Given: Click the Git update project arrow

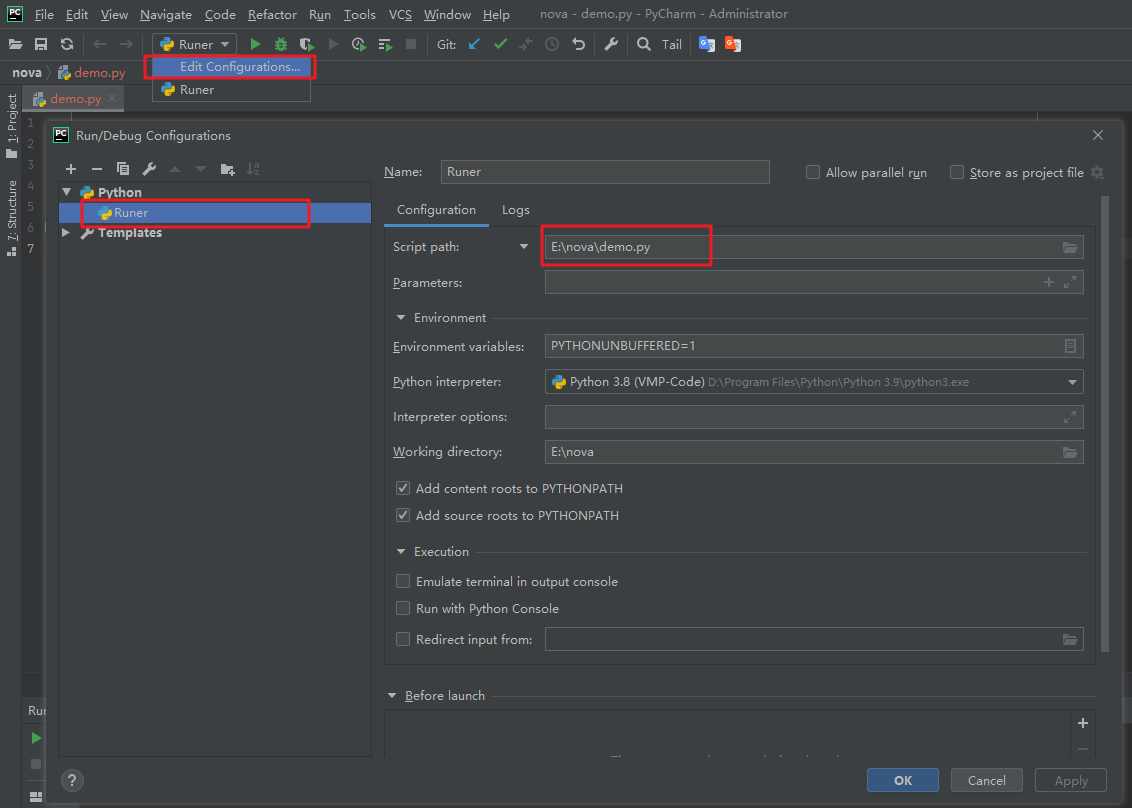Looking at the screenshot, I should [x=474, y=44].
